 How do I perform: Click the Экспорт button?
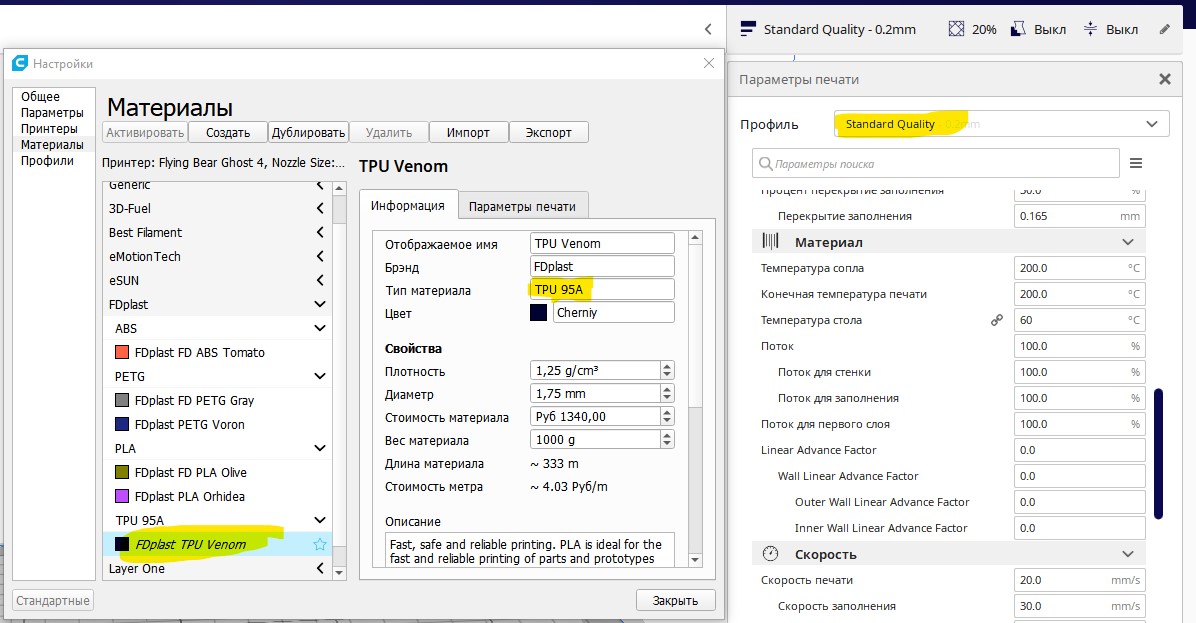tap(548, 133)
